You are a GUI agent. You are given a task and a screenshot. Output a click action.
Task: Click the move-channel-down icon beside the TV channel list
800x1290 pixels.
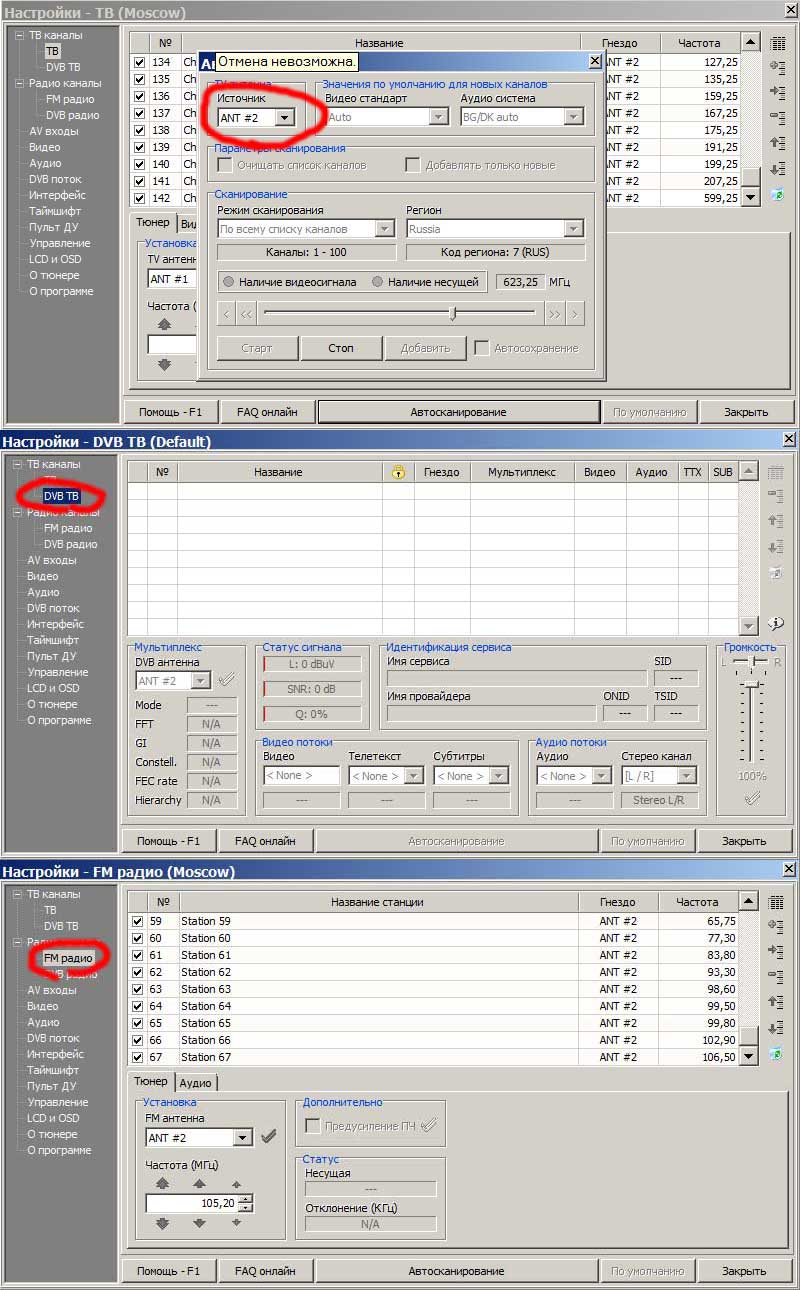(777, 167)
